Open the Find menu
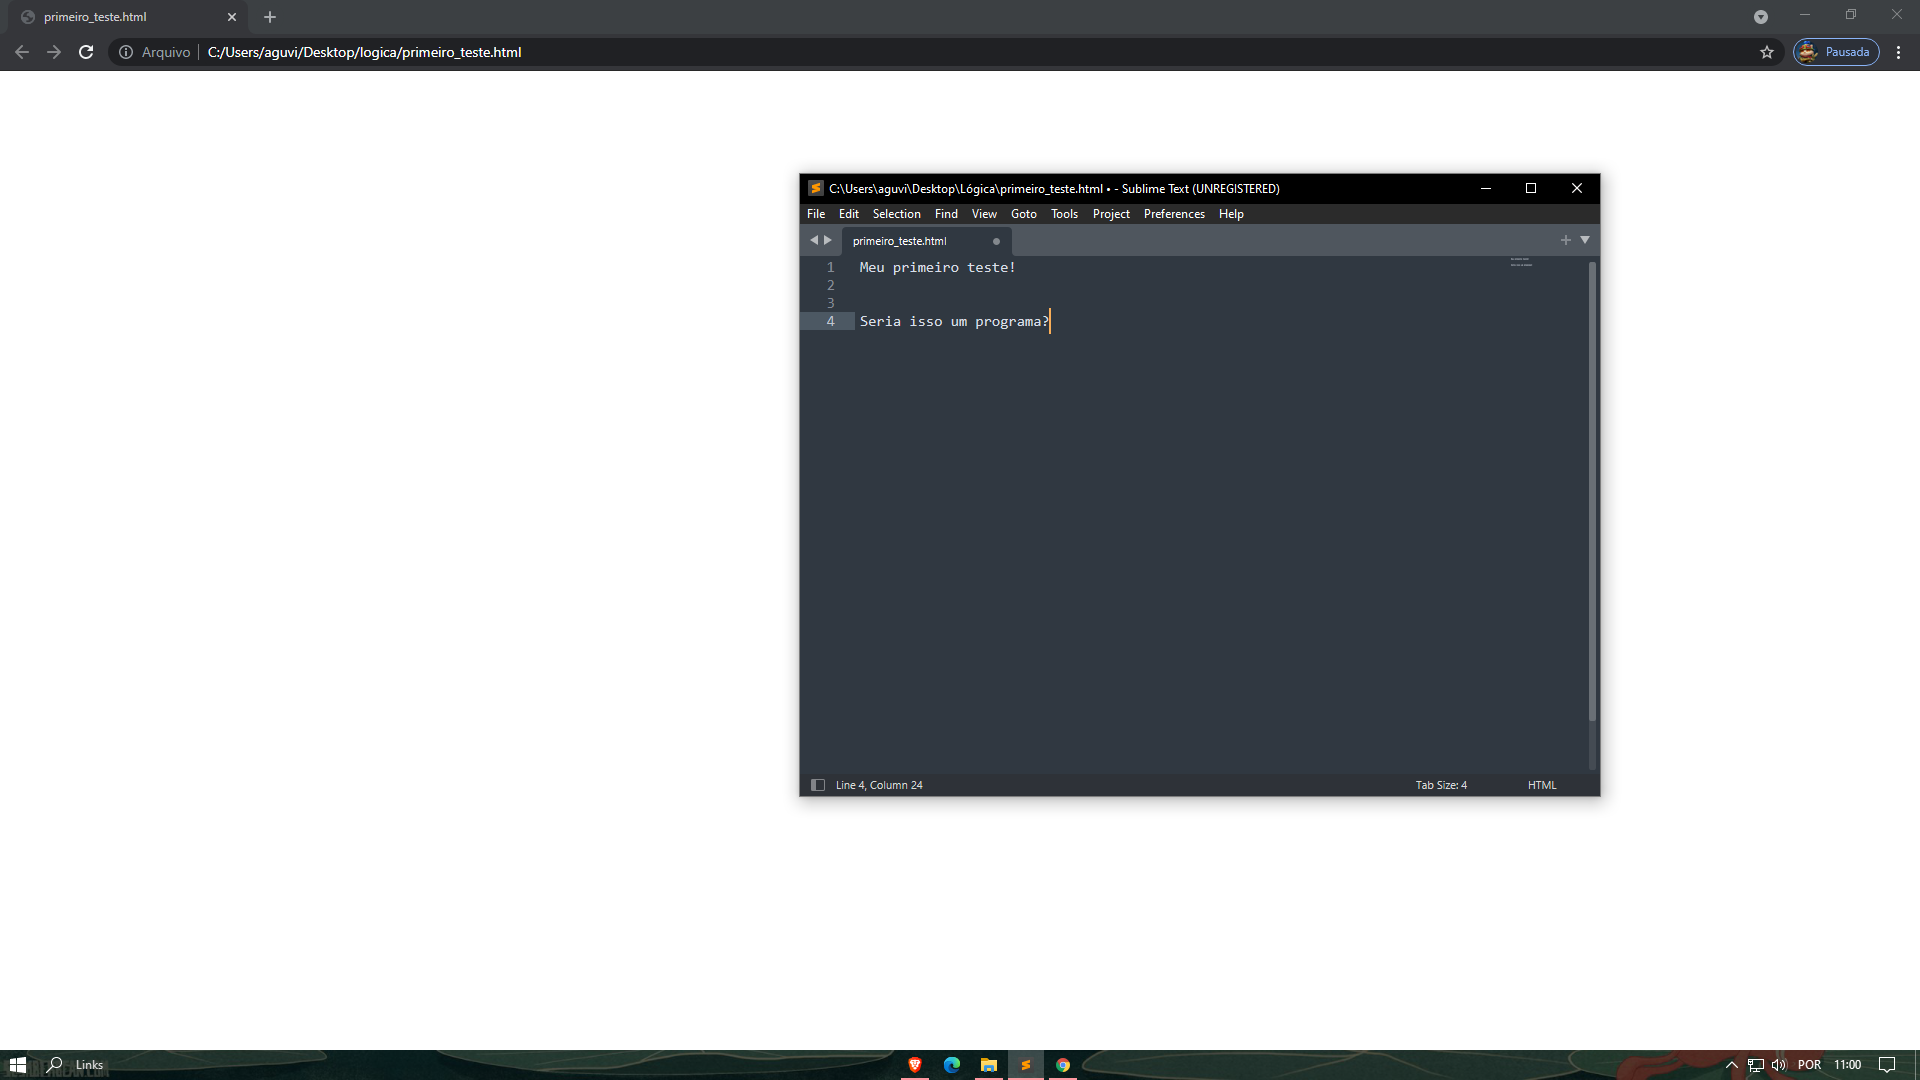Viewport: 1920px width, 1080px height. (946, 214)
